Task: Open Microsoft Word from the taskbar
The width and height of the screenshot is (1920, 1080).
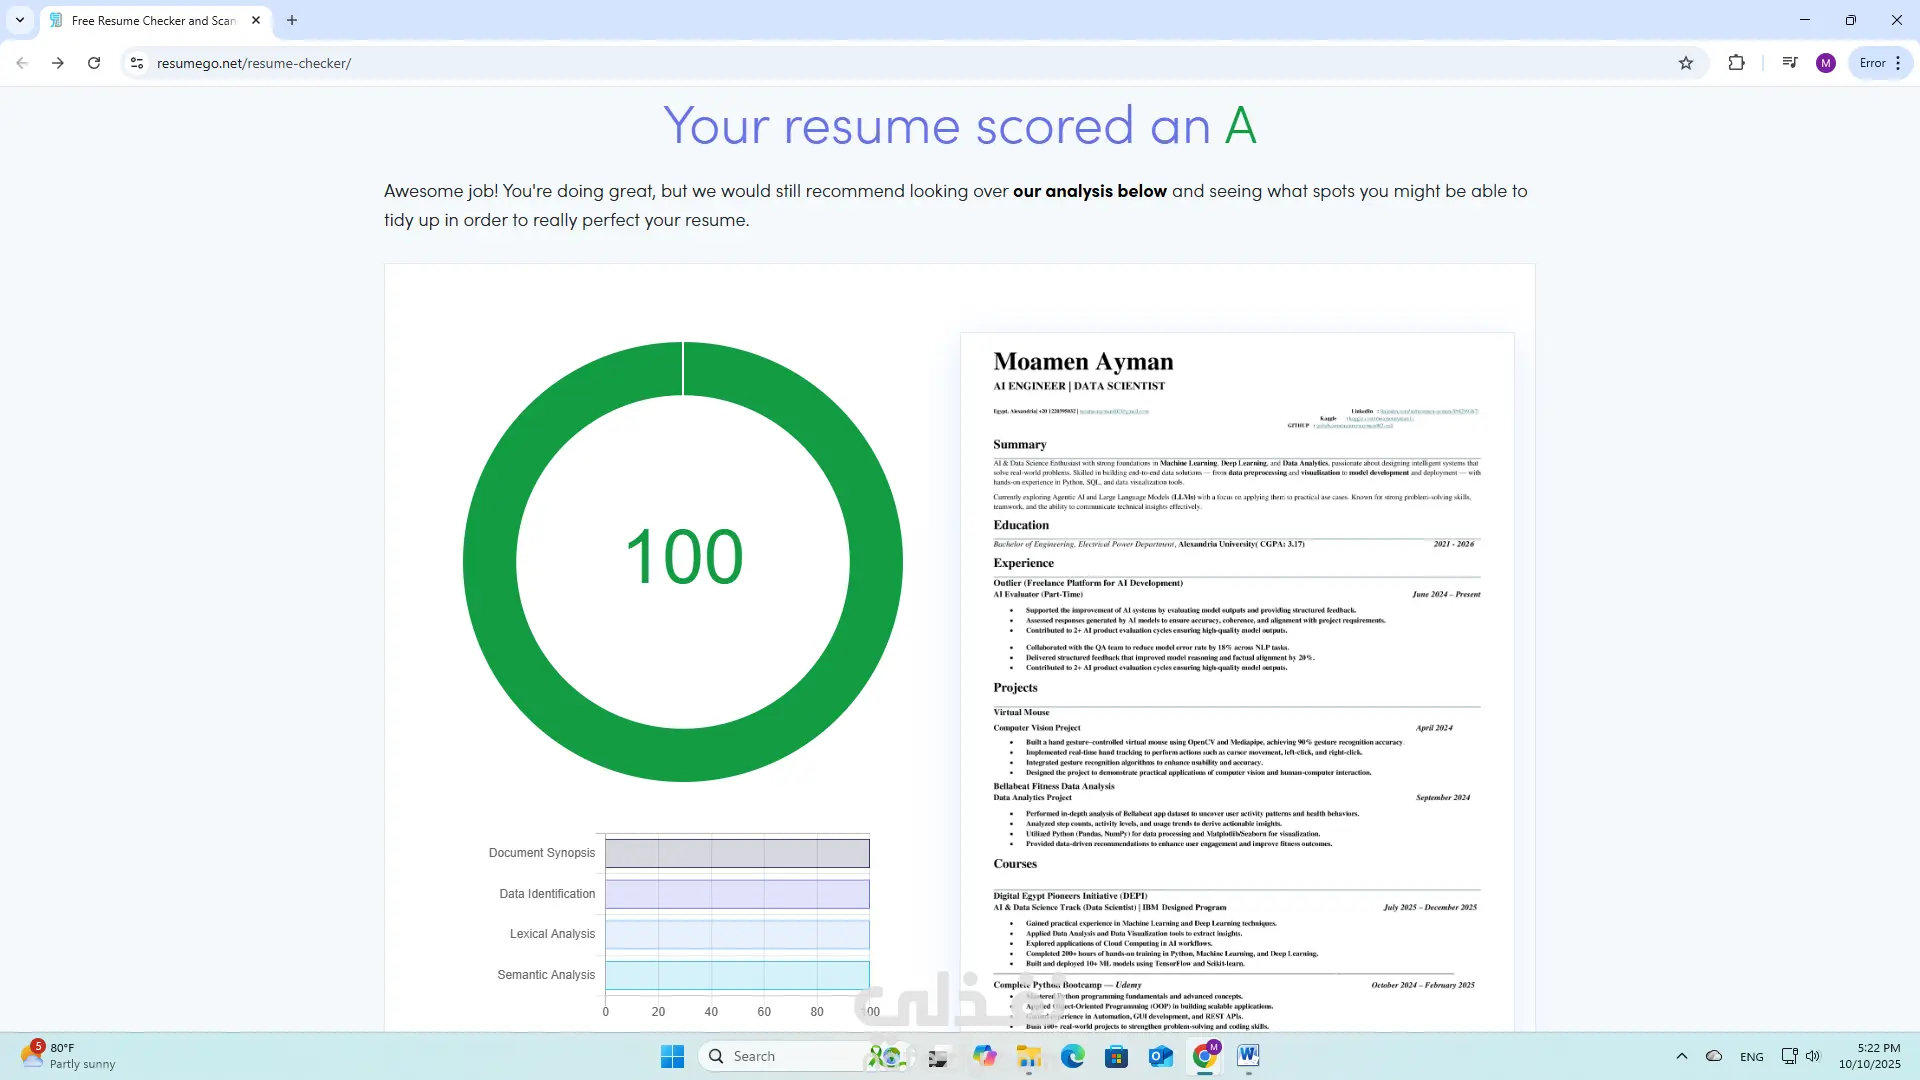Action: [x=1248, y=1056]
